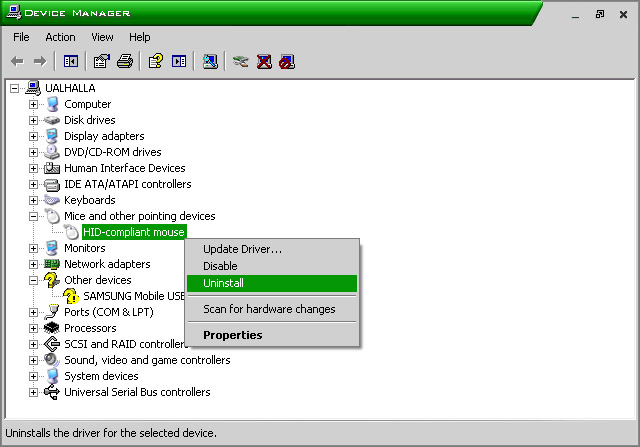Expand the Network adapters node

tap(34, 264)
